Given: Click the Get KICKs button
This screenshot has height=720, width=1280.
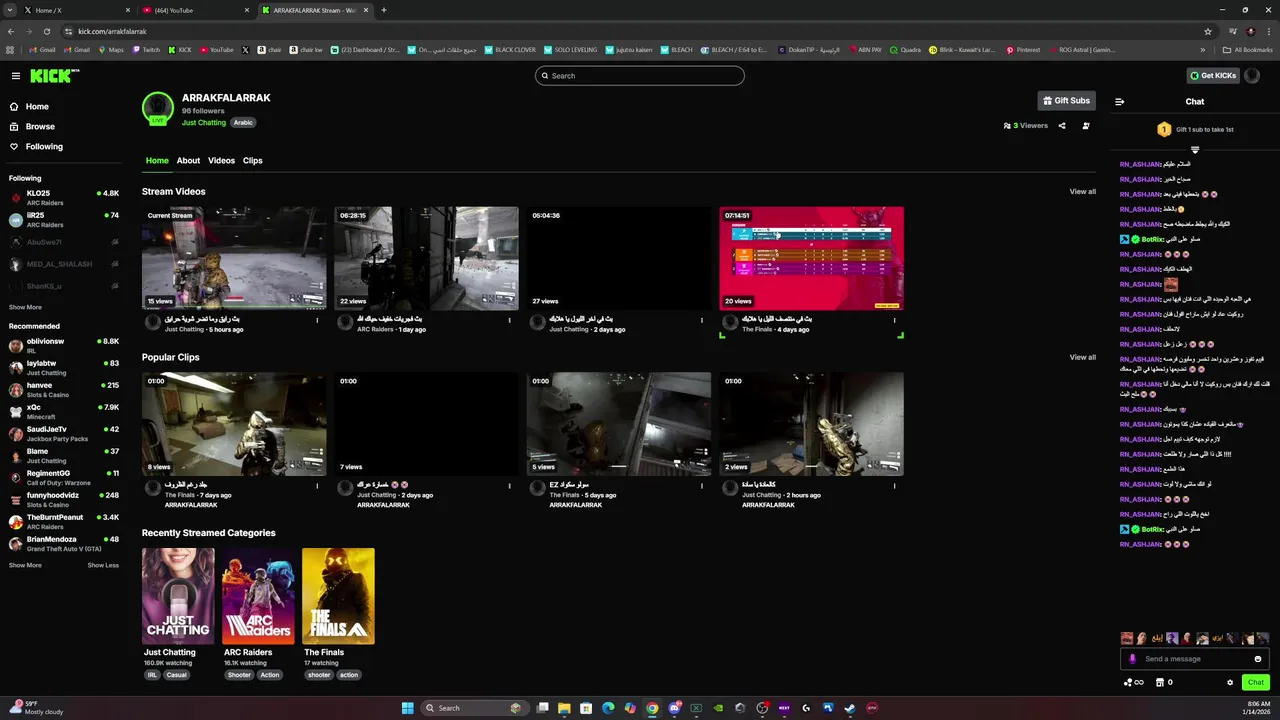Looking at the screenshot, I should tap(1213, 76).
